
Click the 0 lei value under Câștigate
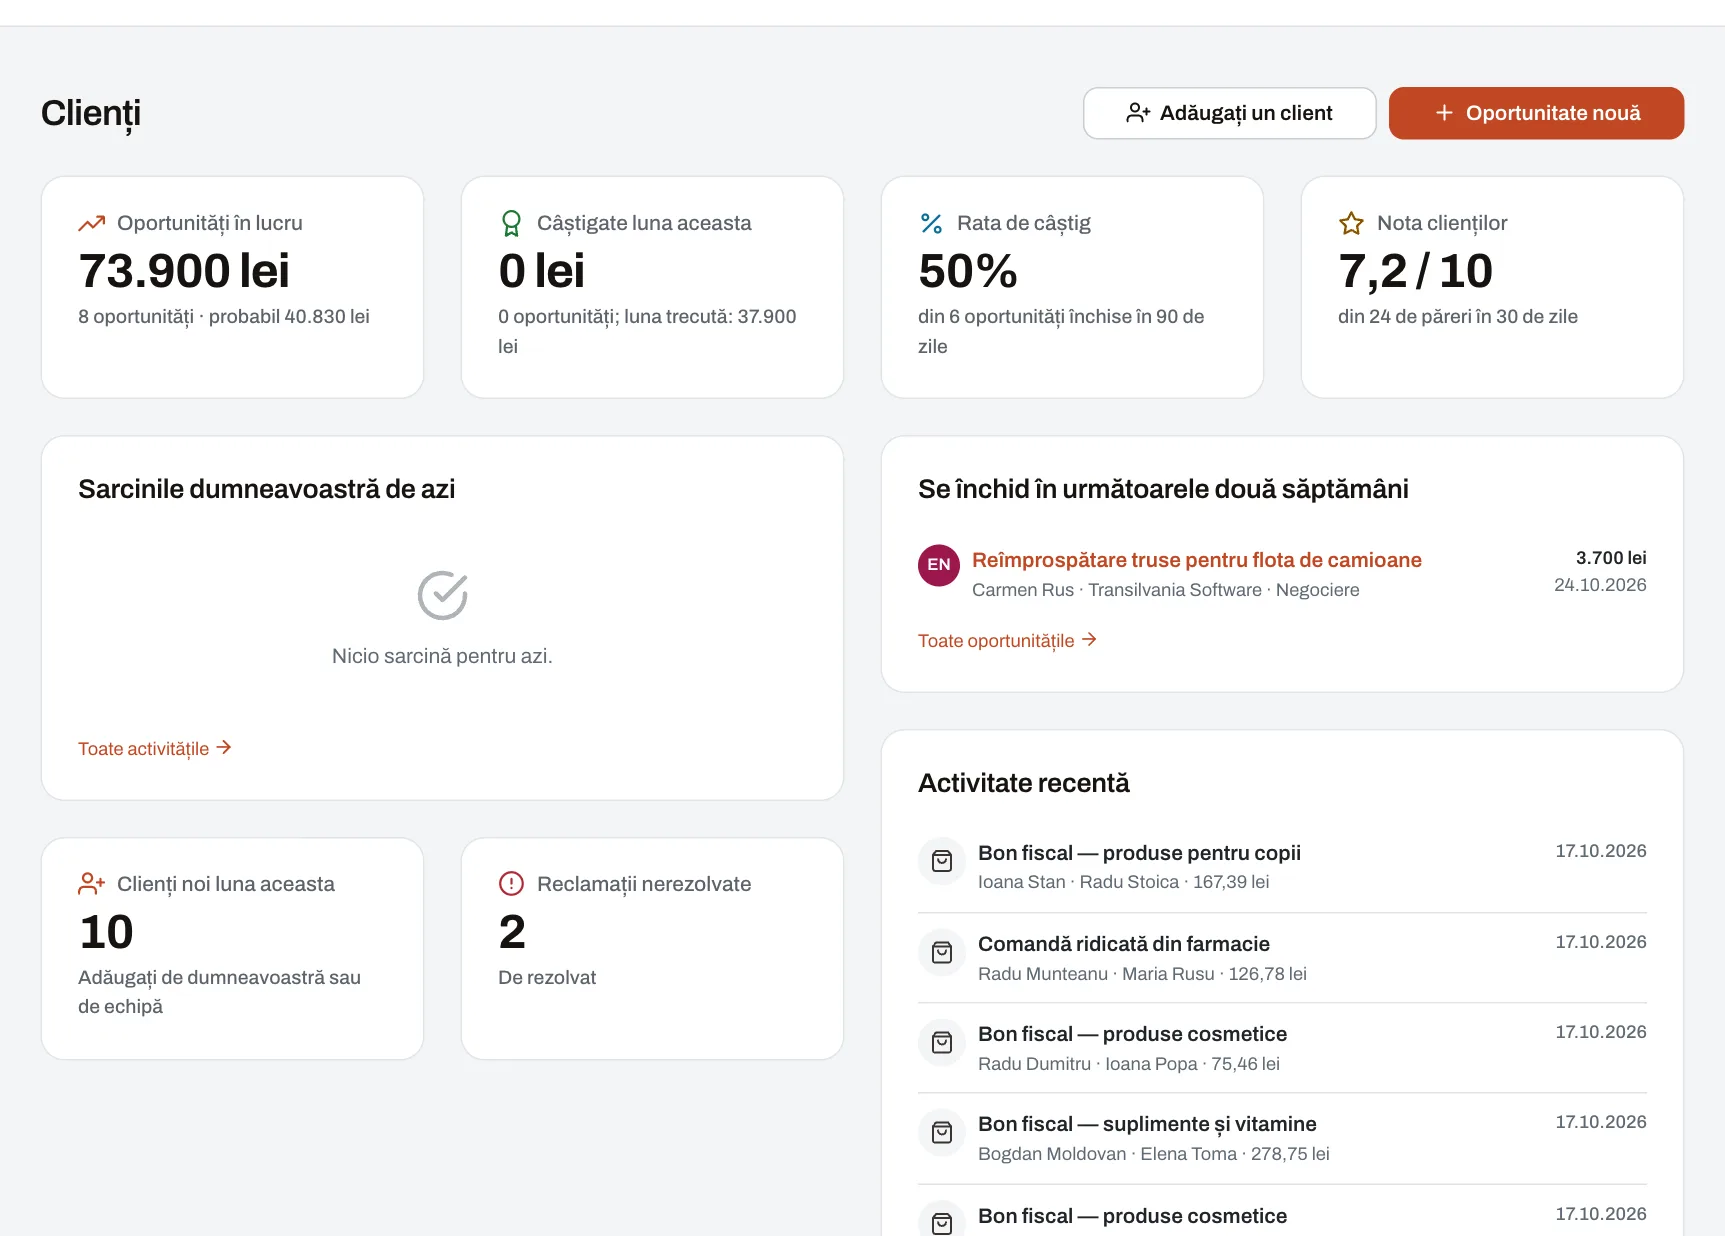[x=541, y=271]
